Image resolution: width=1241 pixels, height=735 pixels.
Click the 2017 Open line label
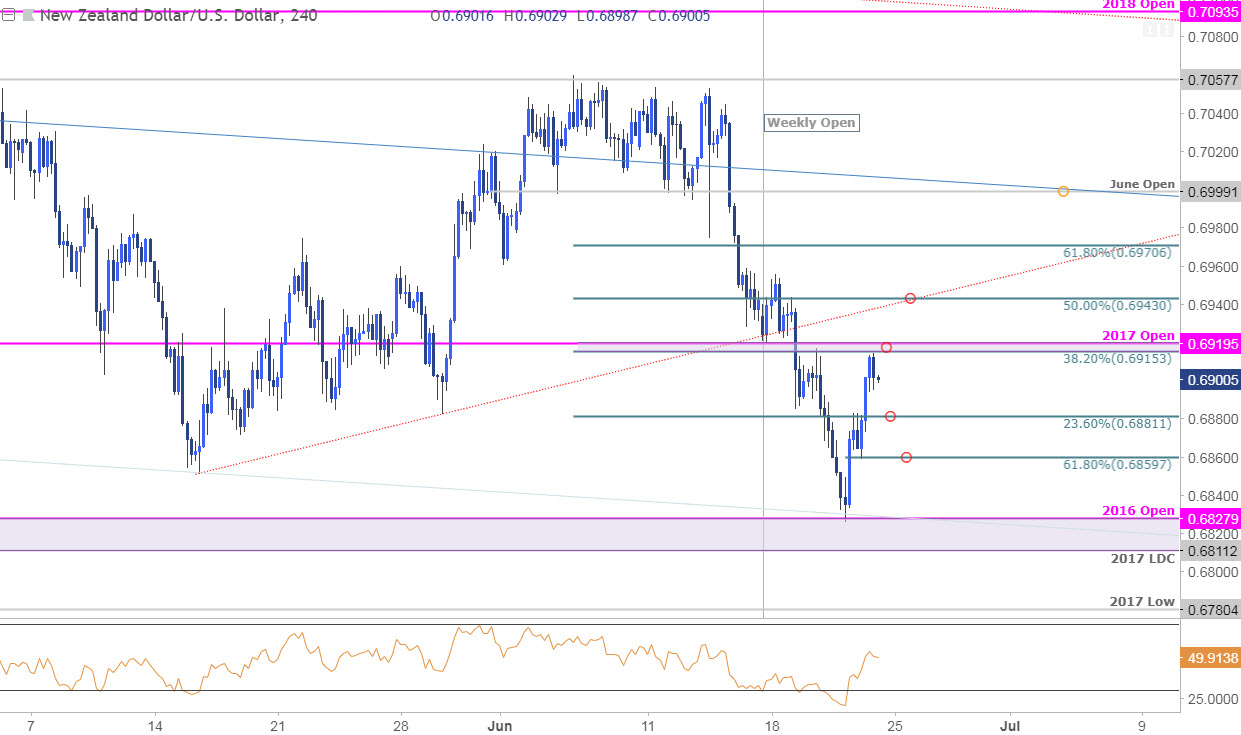tap(1139, 334)
